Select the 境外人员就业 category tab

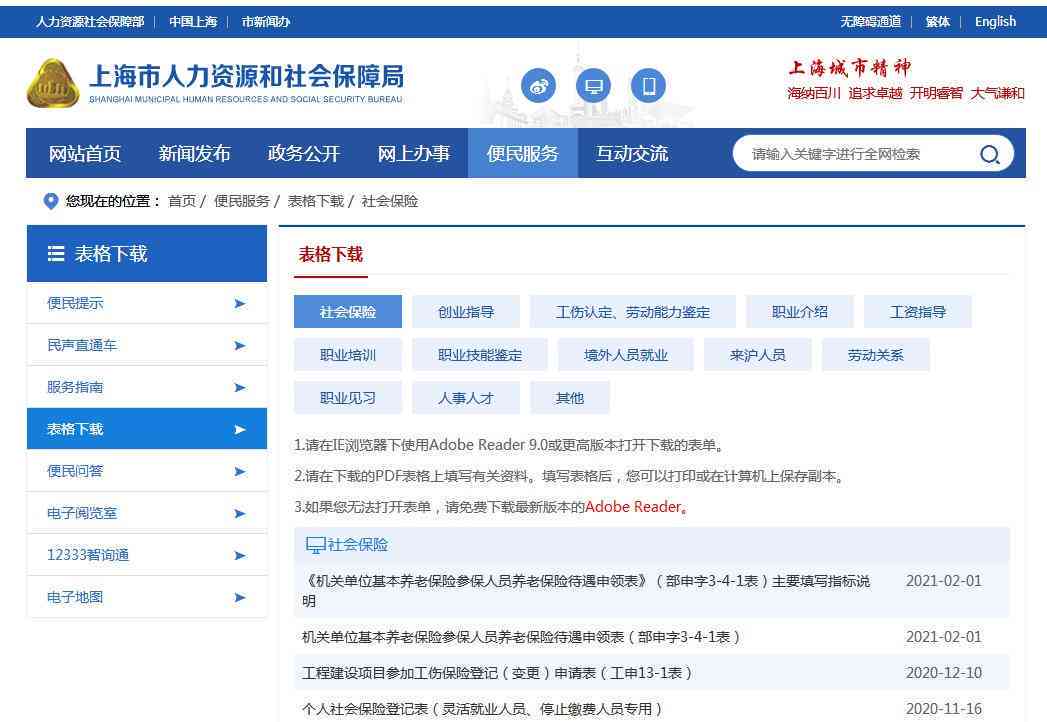click(626, 355)
